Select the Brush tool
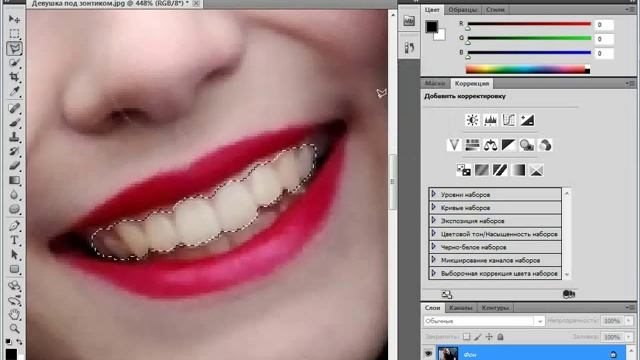This screenshot has height=360, width=640. tap(14, 122)
